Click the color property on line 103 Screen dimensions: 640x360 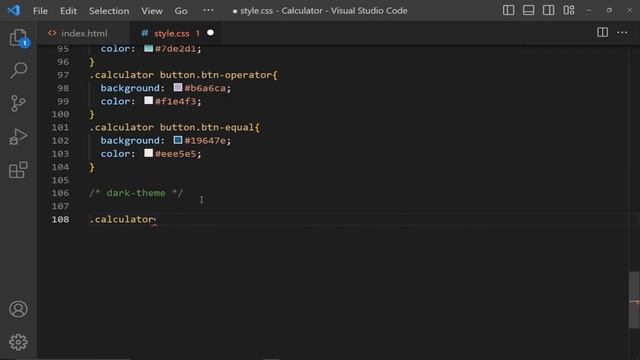click(x=116, y=153)
